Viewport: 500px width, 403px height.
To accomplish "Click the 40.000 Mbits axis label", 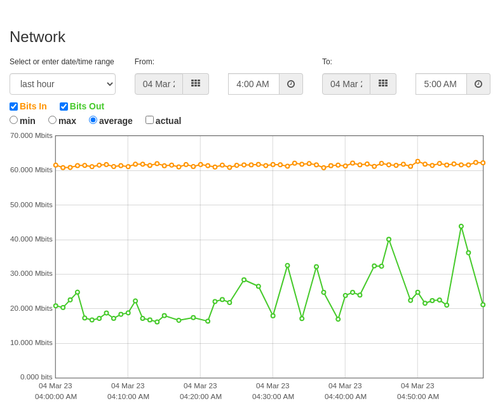I will tap(31, 239).
